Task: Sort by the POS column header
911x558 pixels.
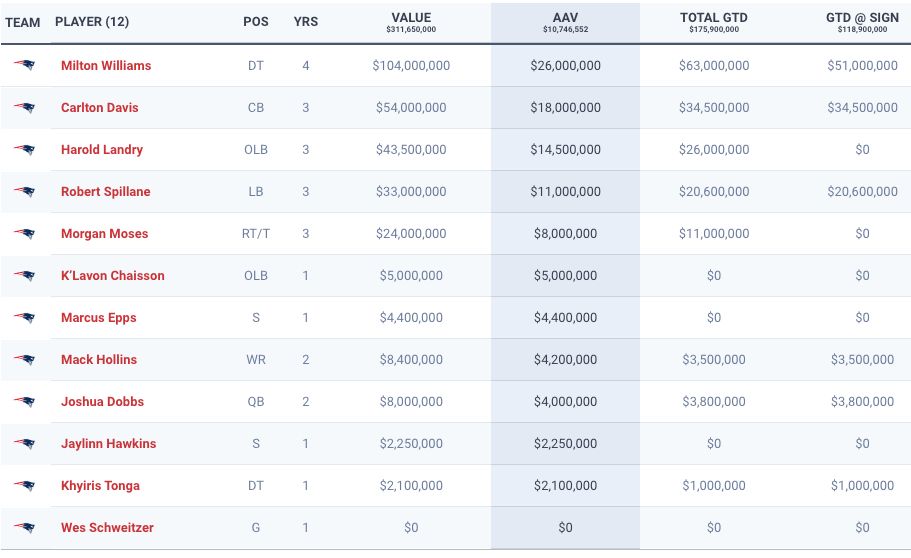Action: (x=256, y=22)
